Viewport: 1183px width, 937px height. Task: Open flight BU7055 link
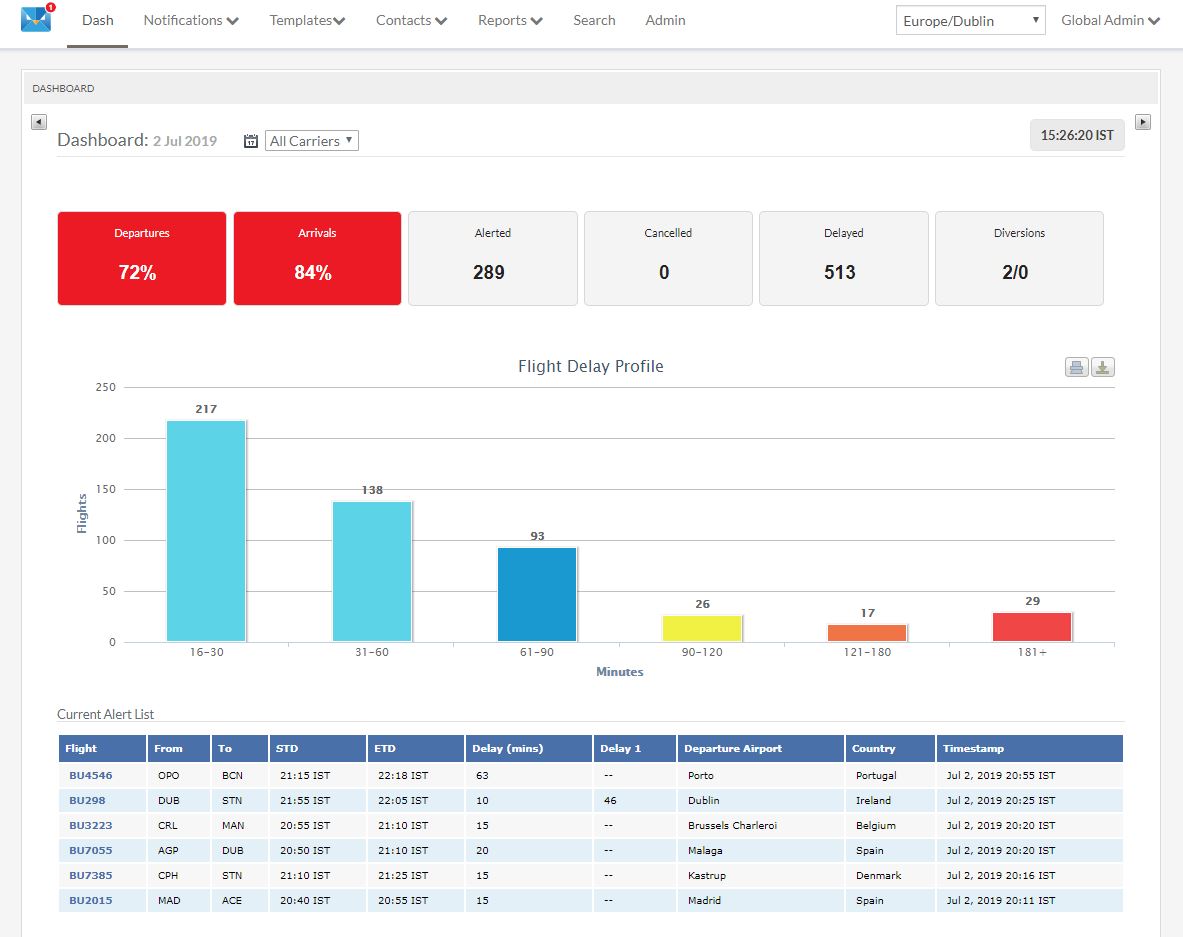pyautogui.click(x=90, y=850)
